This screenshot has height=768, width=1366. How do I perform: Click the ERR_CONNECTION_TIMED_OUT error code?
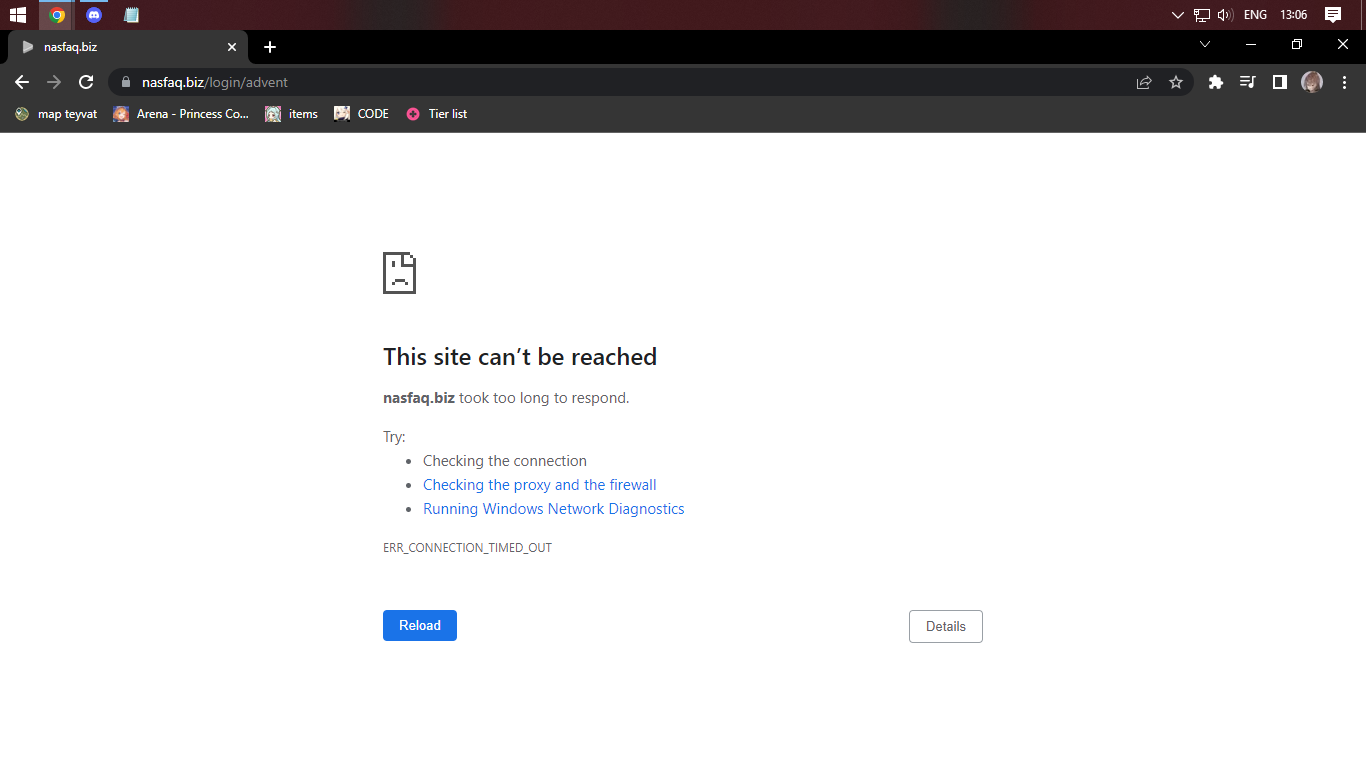[467, 548]
